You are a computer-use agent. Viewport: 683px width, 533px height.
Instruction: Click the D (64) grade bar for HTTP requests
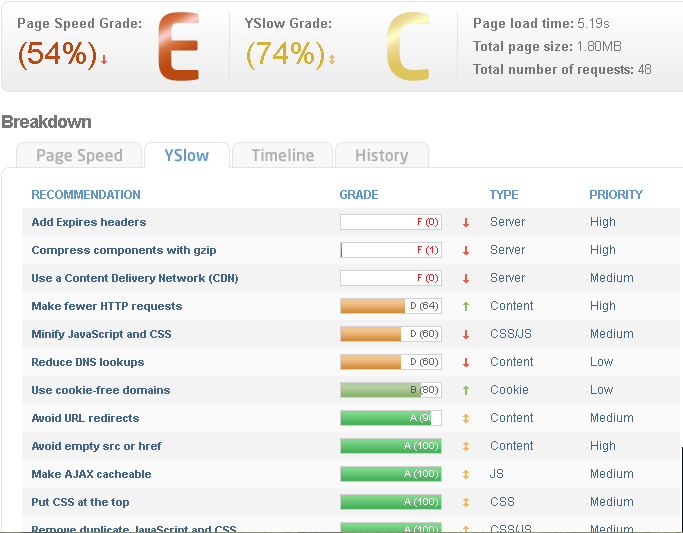(390, 306)
